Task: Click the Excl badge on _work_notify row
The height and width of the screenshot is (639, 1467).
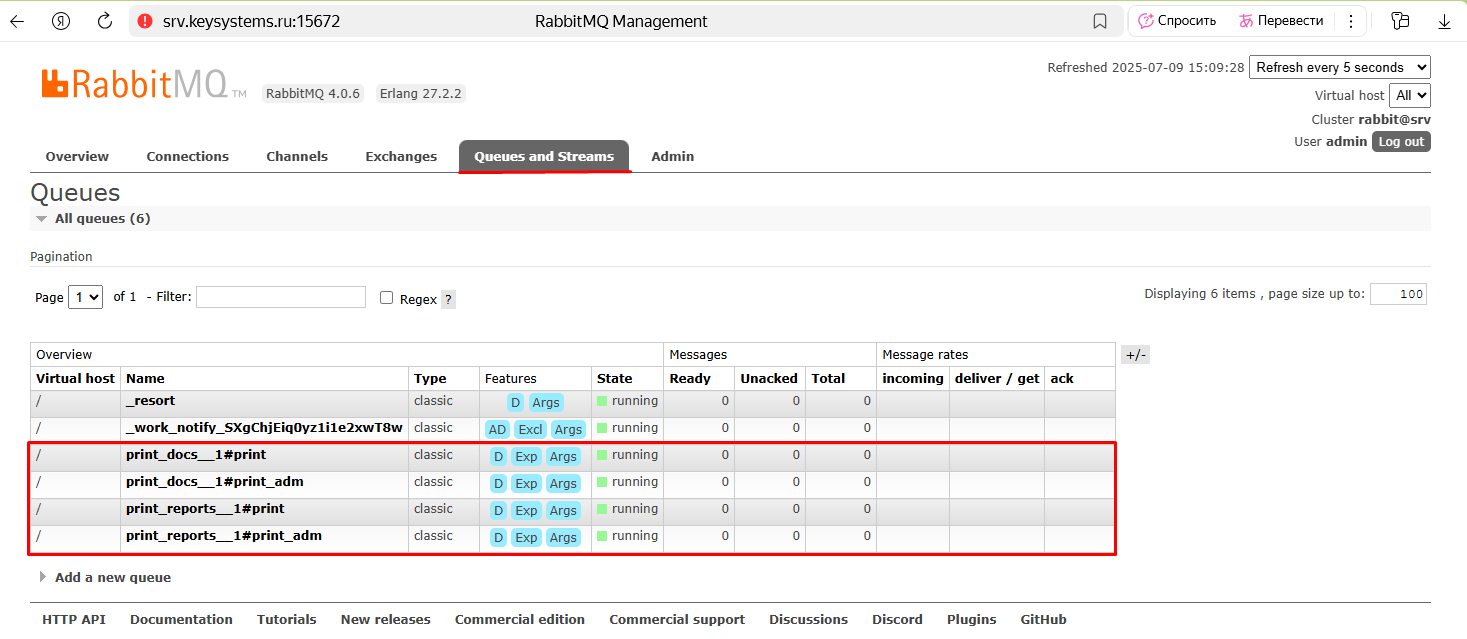Action: click(x=530, y=429)
